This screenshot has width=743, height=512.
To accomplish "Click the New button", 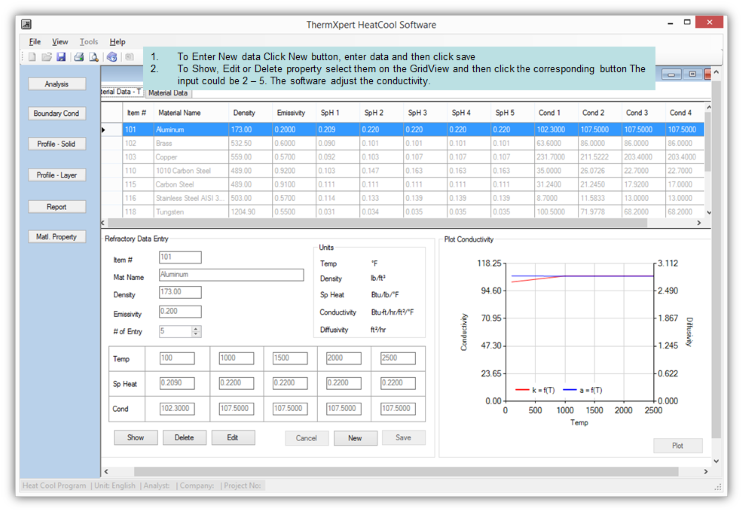I will [x=355, y=438].
